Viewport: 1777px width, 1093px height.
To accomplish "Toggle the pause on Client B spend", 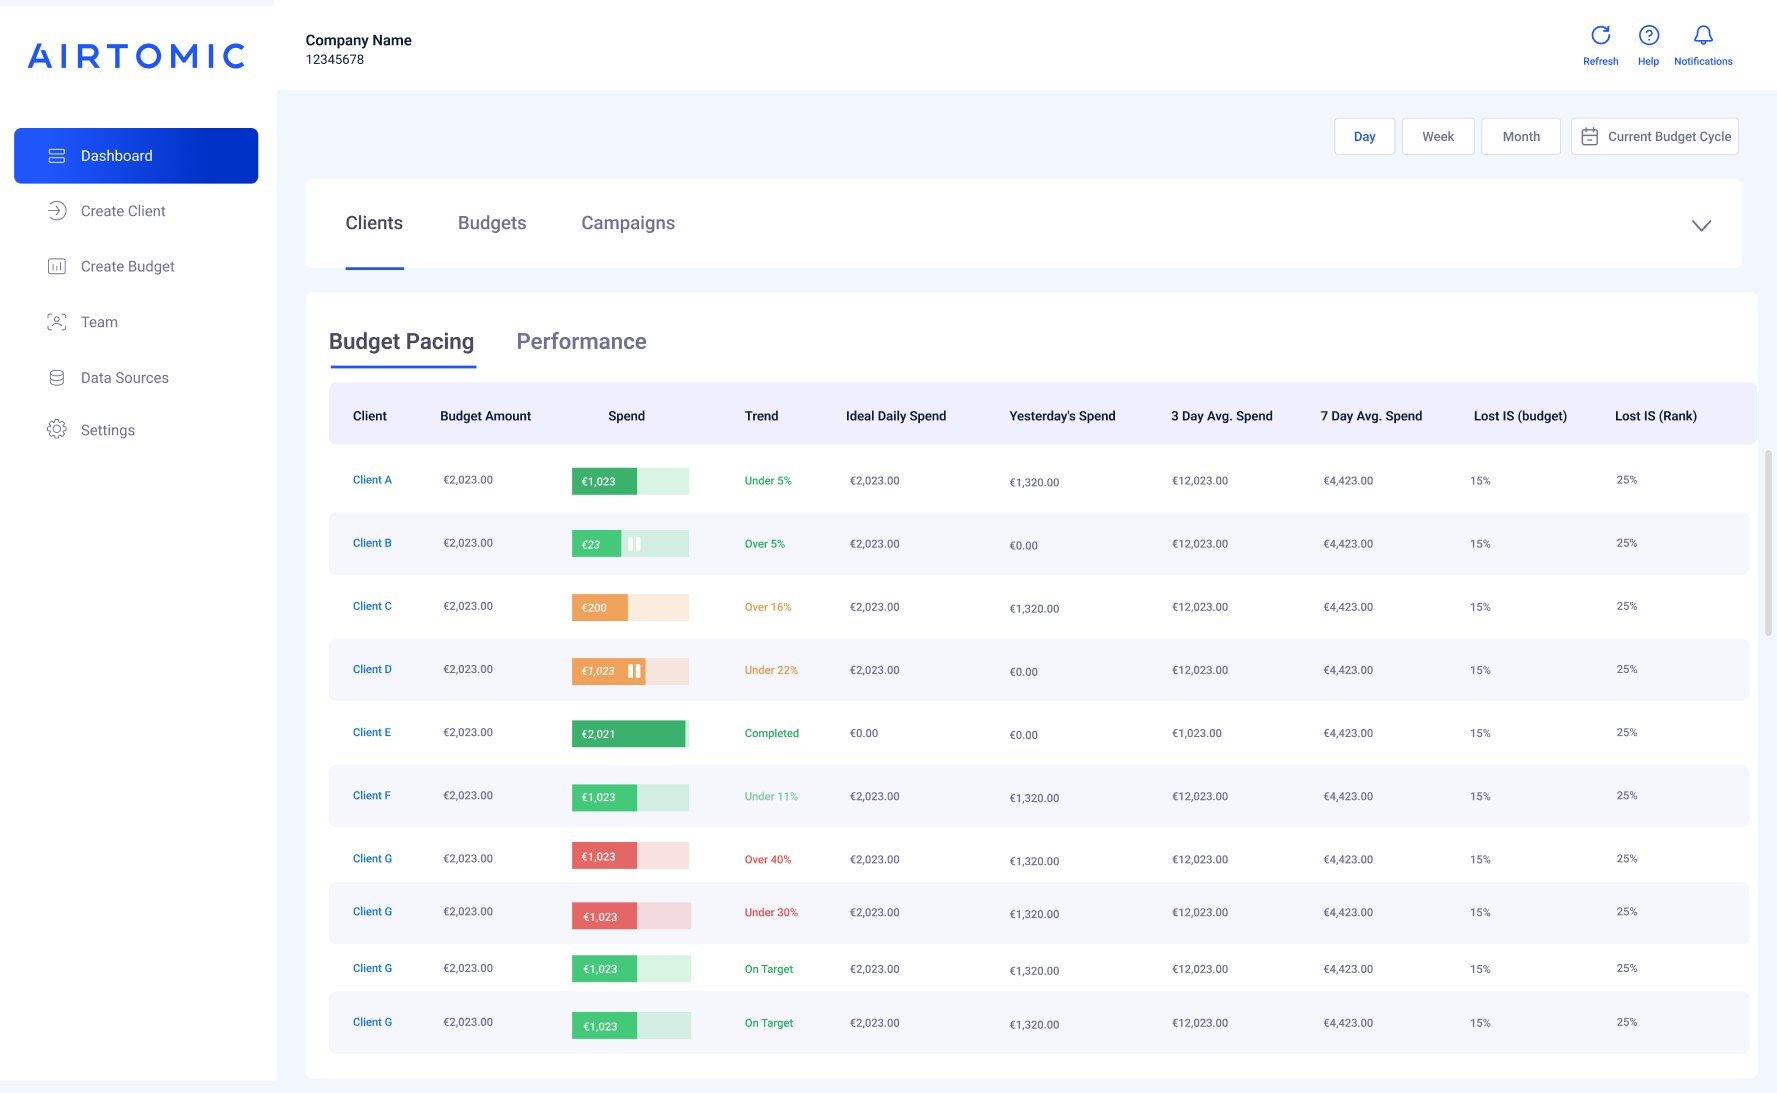I will 634,544.
